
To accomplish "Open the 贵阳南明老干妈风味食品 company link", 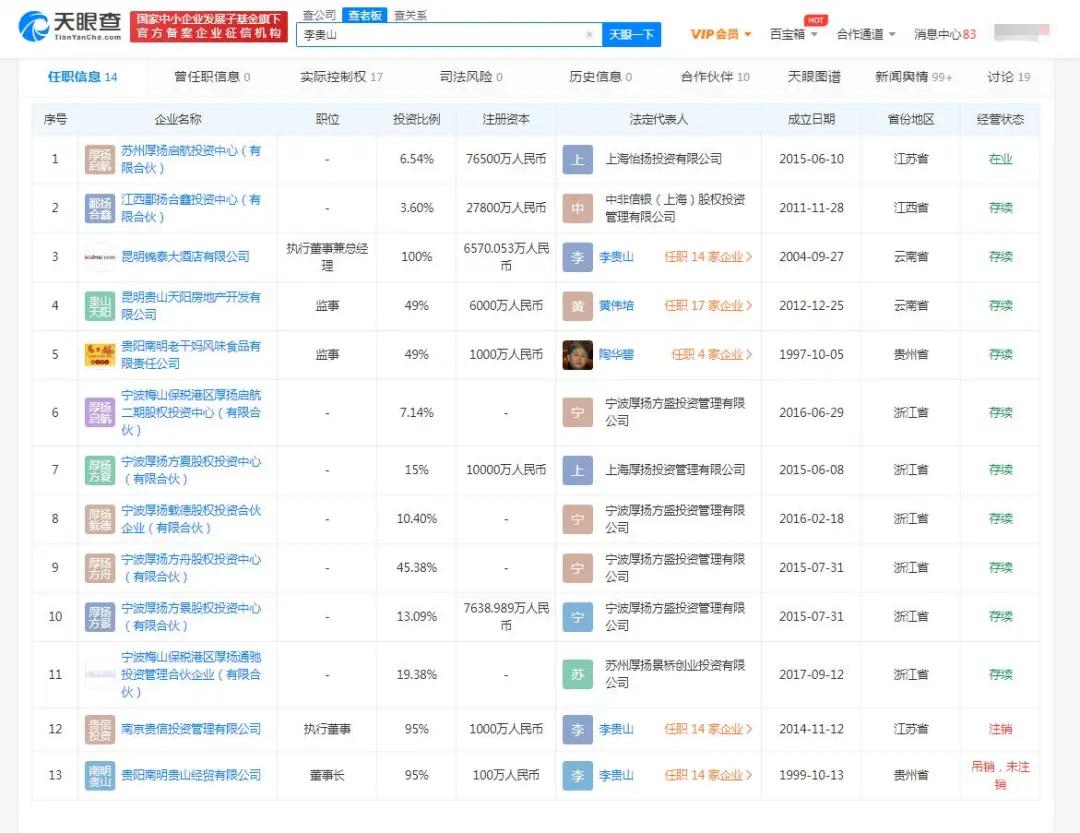I will (x=191, y=355).
